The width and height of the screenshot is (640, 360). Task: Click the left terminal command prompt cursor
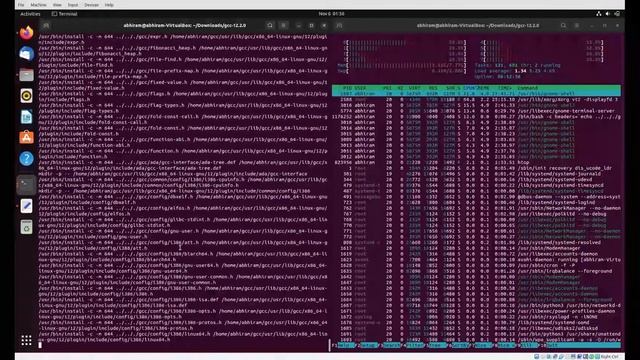point(40,345)
